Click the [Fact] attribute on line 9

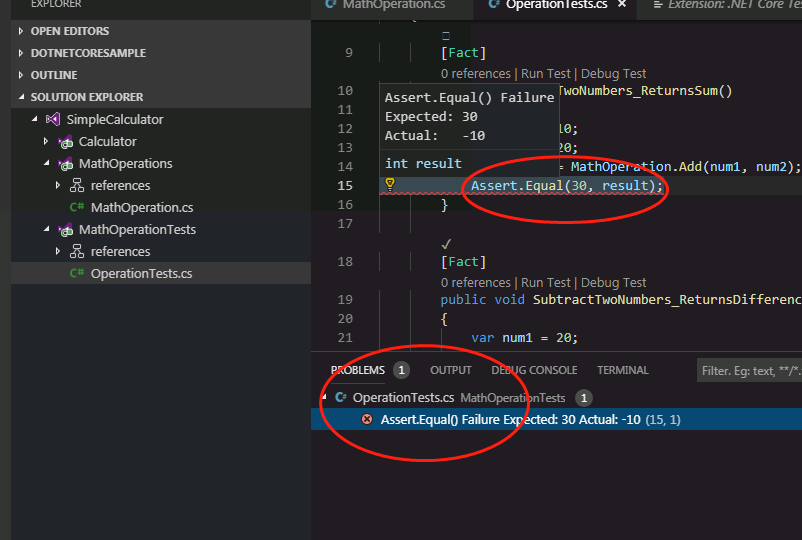[x=463, y=53]
